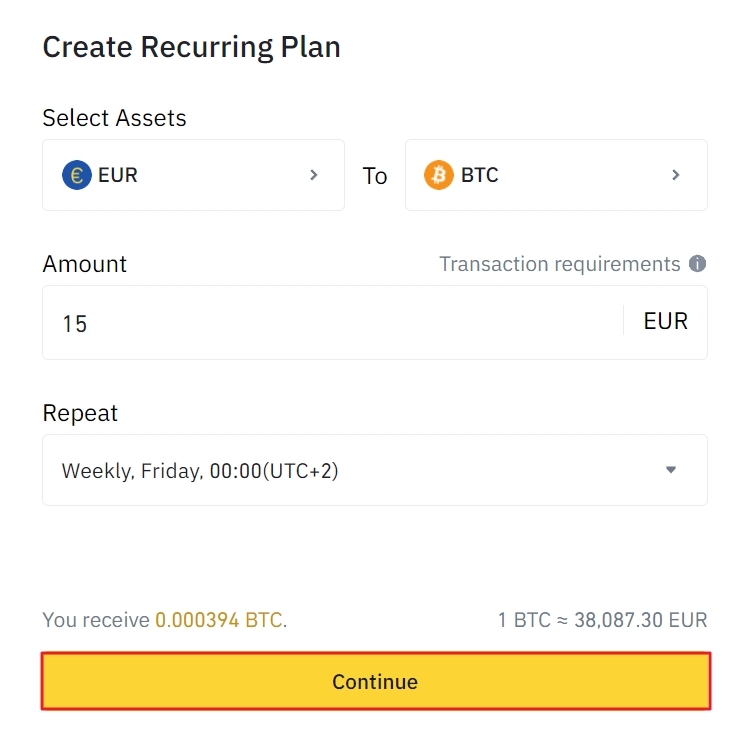746x739 pixels.
Task: Click the EUR label in source asset selector
Action: point(118,176)
